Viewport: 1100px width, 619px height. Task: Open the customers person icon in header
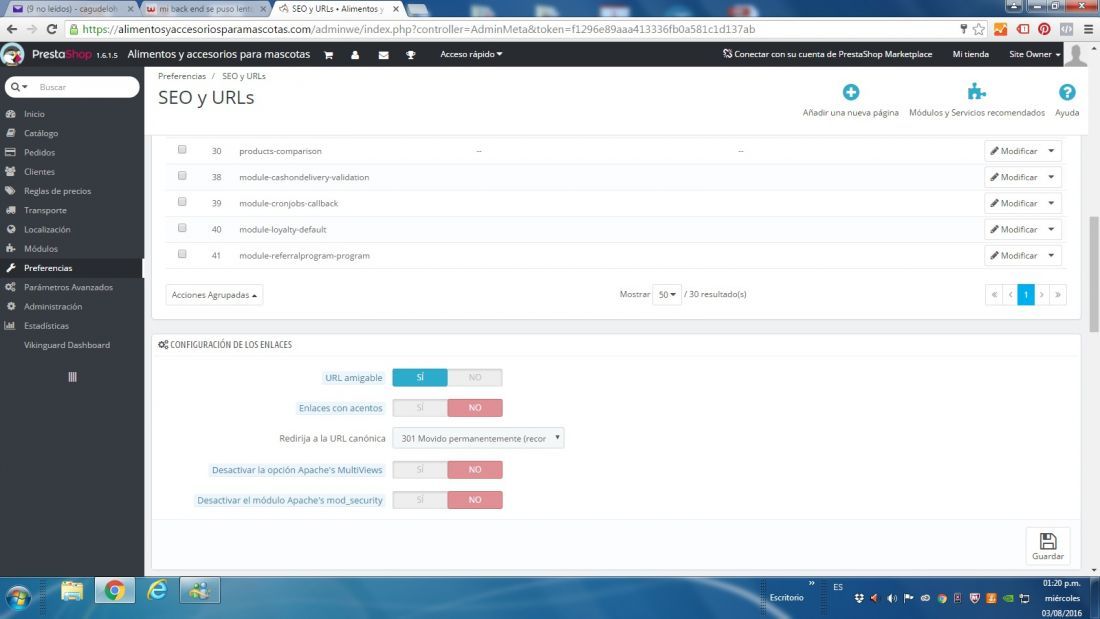355,55
